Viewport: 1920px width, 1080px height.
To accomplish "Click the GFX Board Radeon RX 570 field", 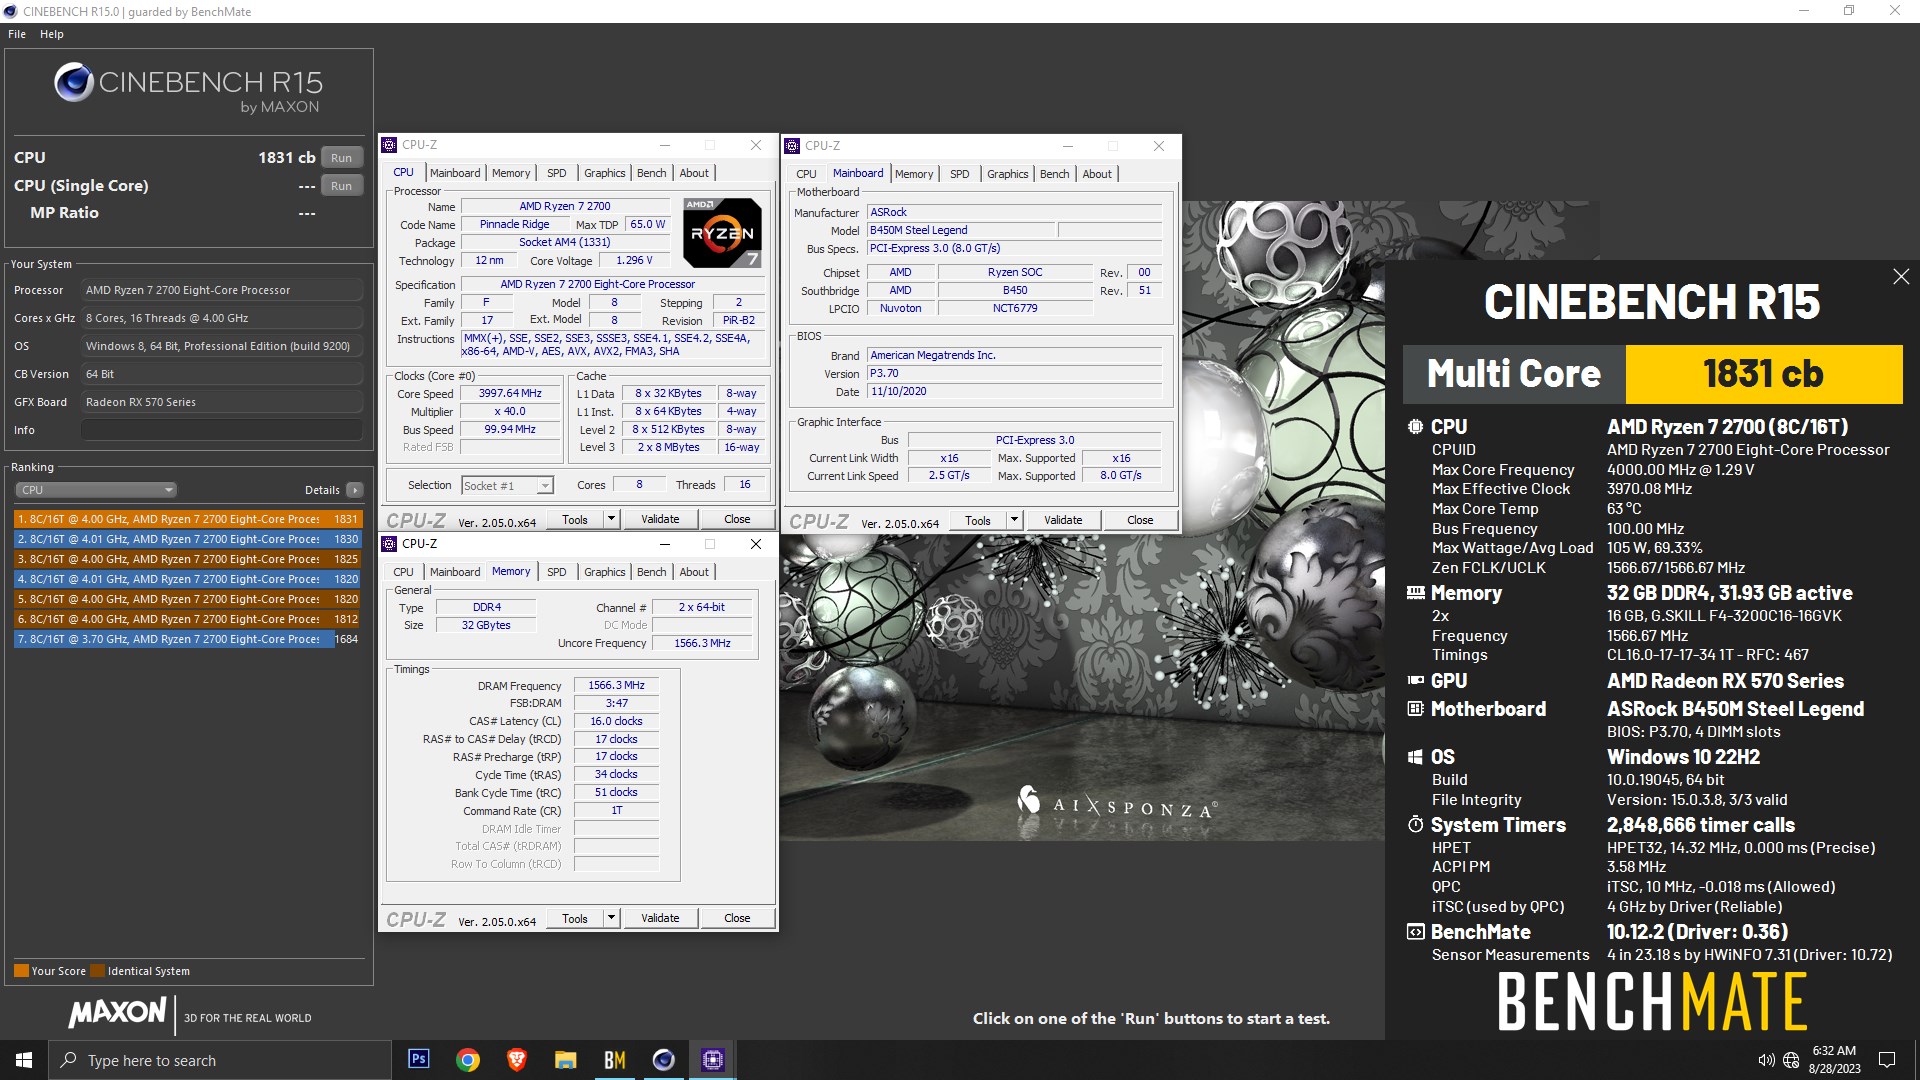I will 221,402.
